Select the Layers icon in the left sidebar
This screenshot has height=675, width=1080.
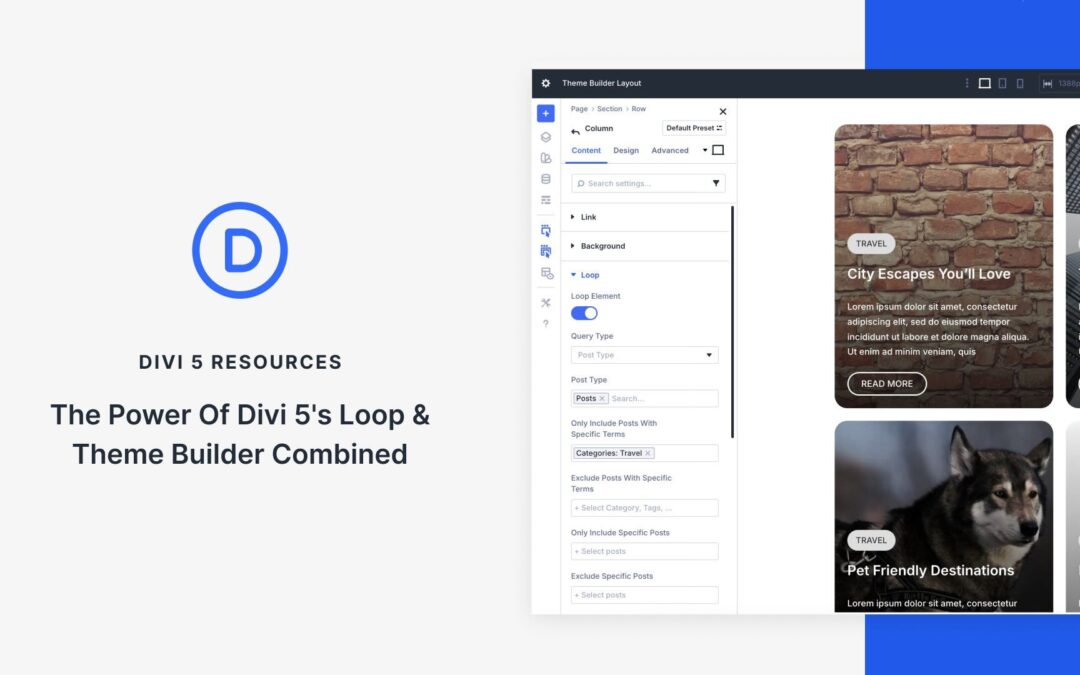coord(545,135)
